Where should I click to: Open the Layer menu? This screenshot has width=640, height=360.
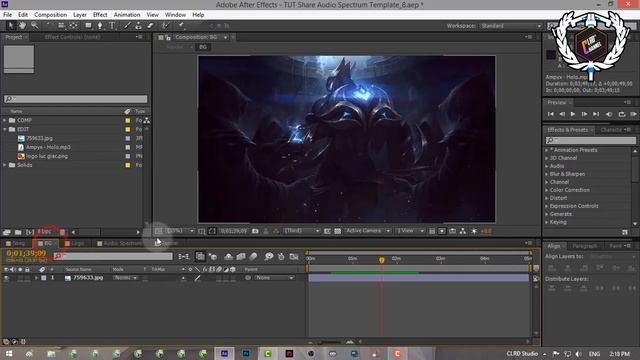80,15
